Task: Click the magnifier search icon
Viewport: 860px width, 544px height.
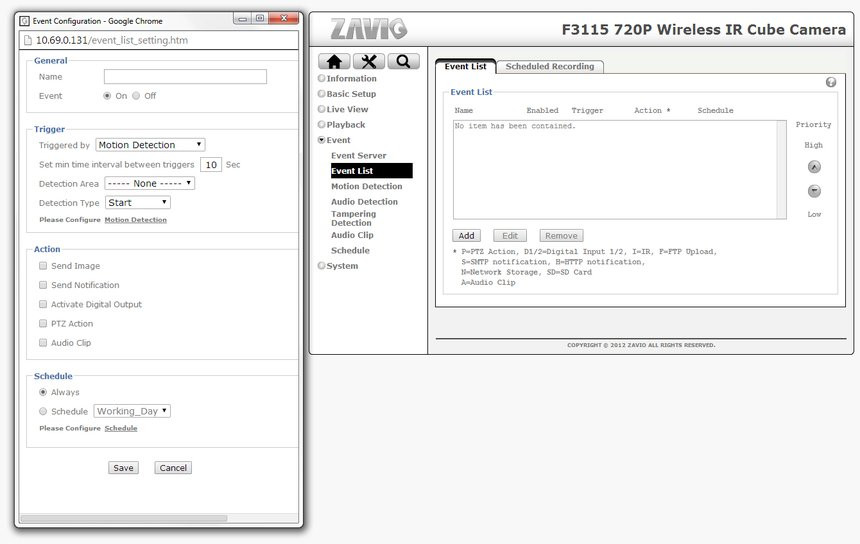Action: click(x=403, y=61)
